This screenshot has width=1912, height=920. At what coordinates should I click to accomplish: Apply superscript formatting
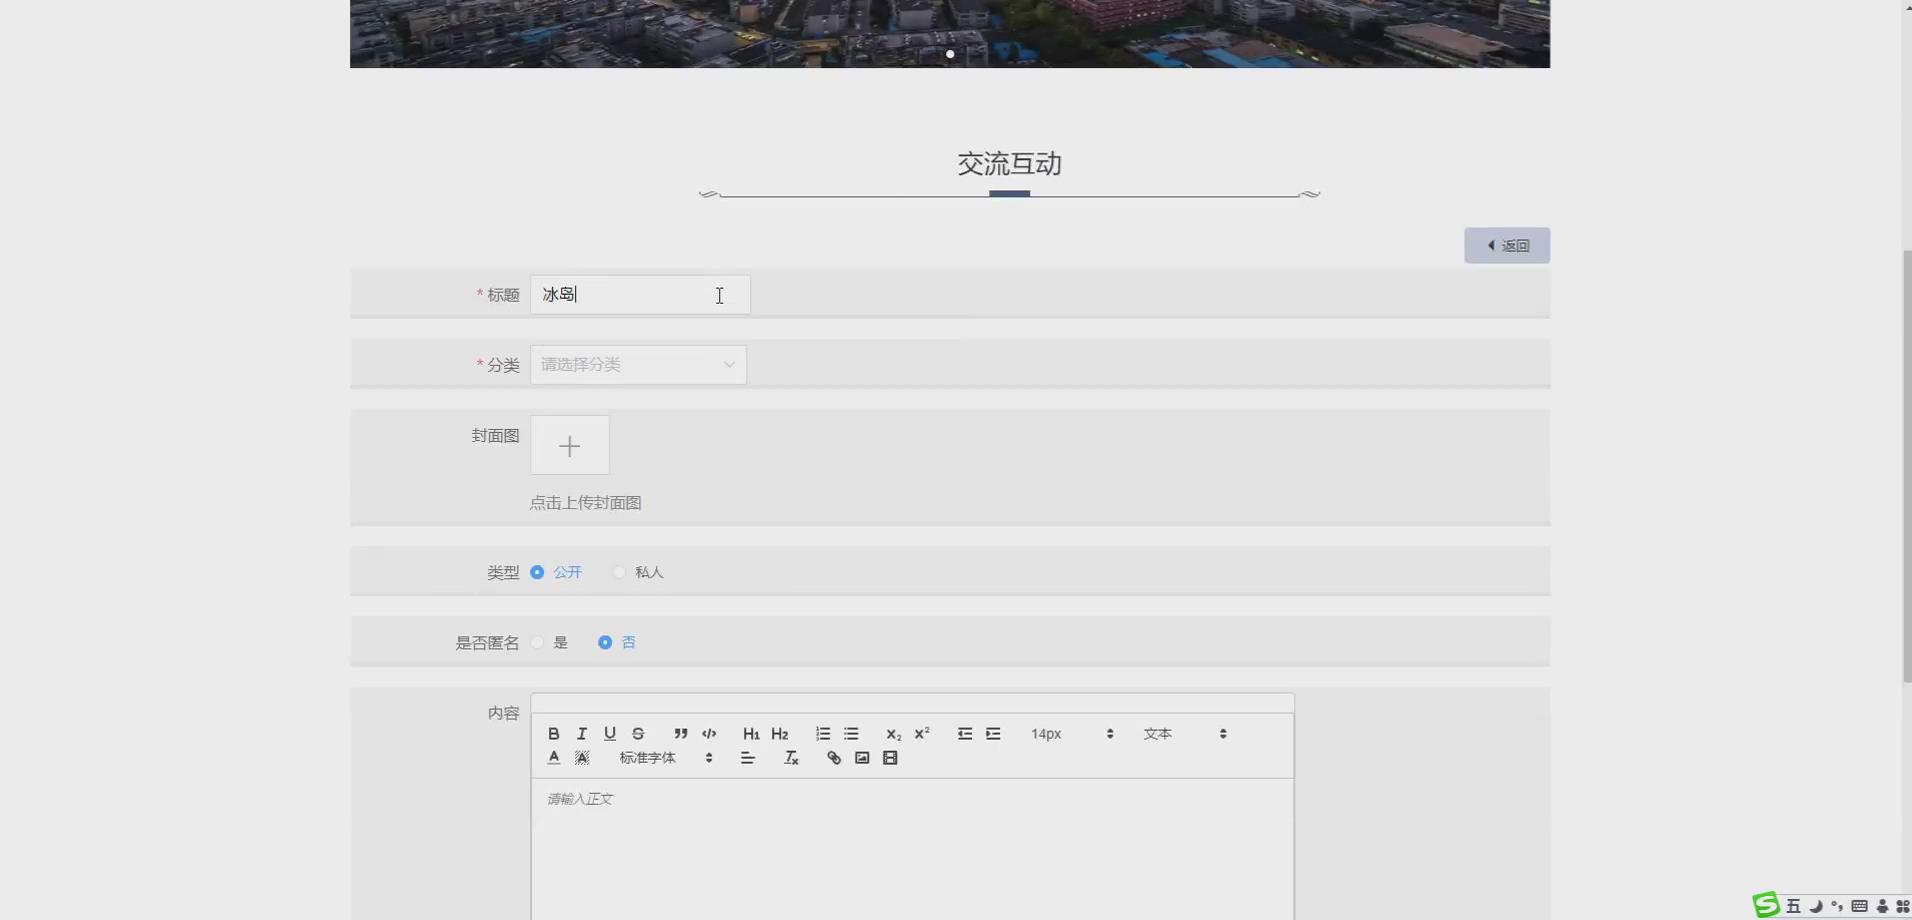[921, 733]
